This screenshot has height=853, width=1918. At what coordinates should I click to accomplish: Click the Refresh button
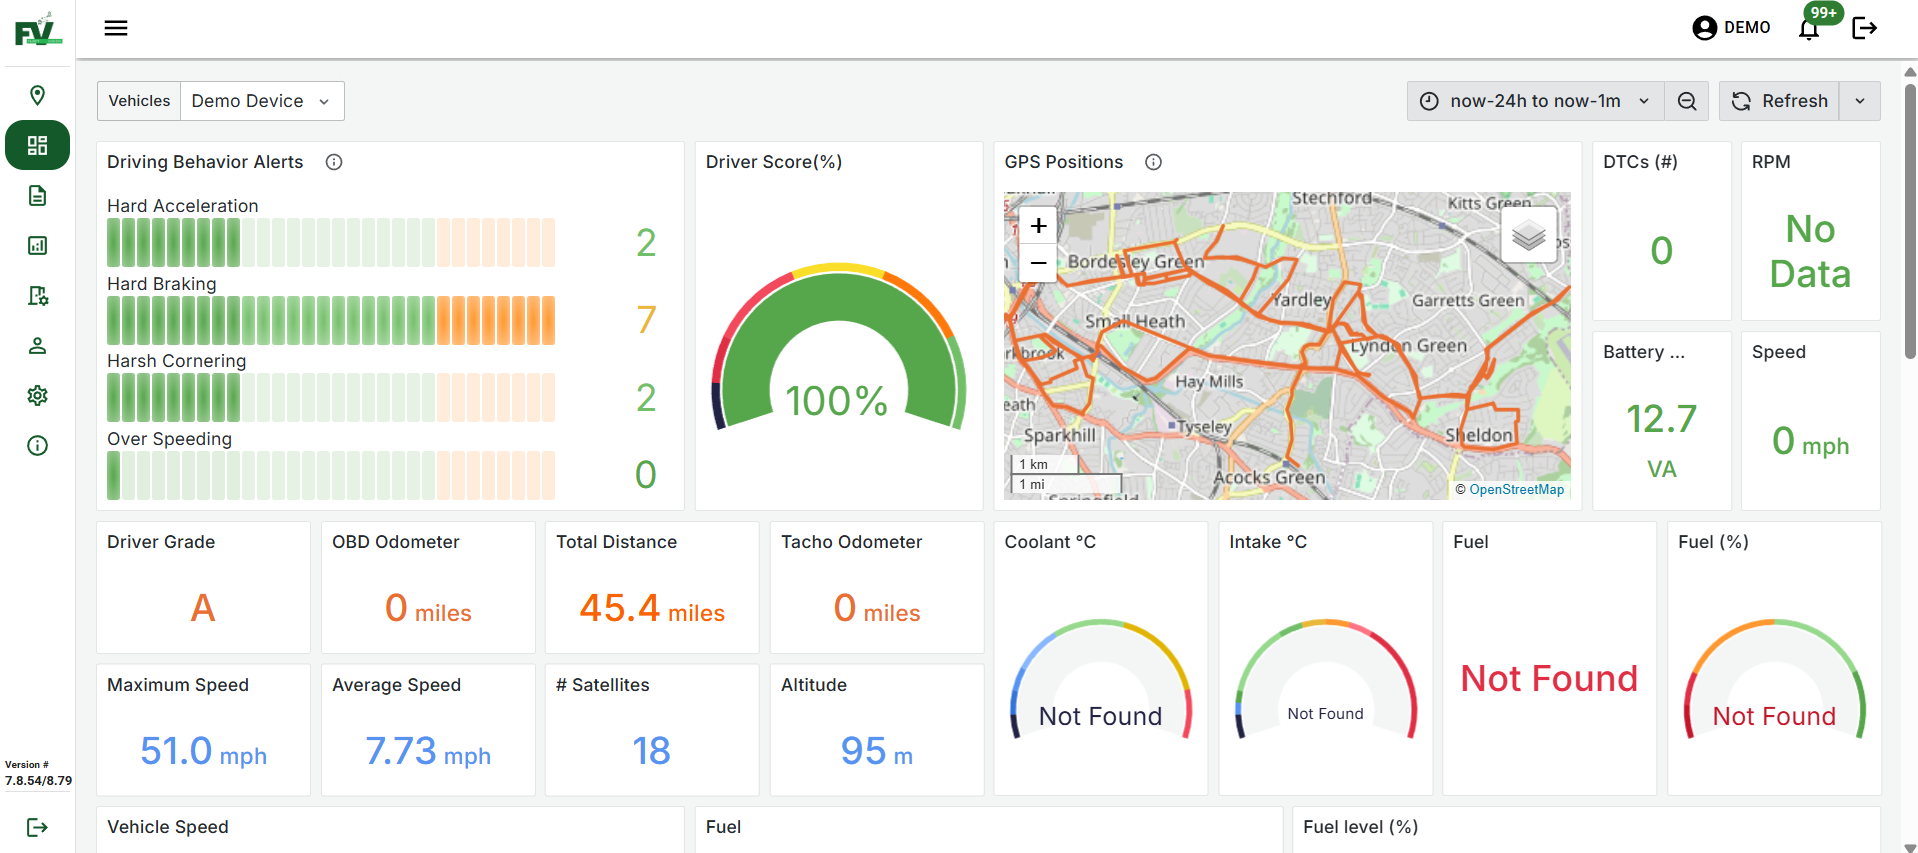click(1780, 101)
